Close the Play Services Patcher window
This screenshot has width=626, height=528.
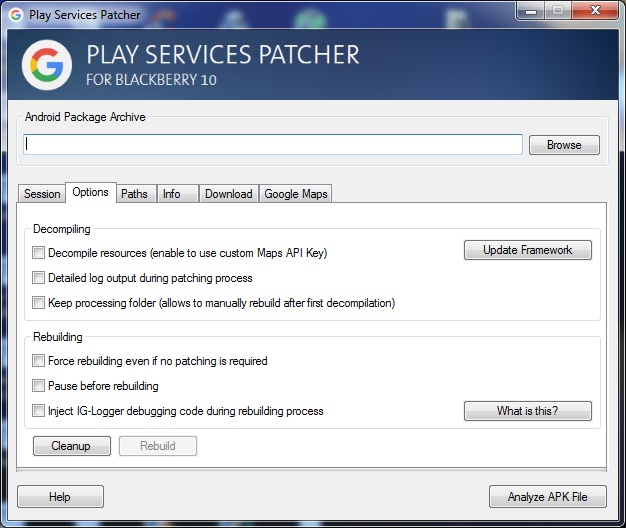pos(595,11)
